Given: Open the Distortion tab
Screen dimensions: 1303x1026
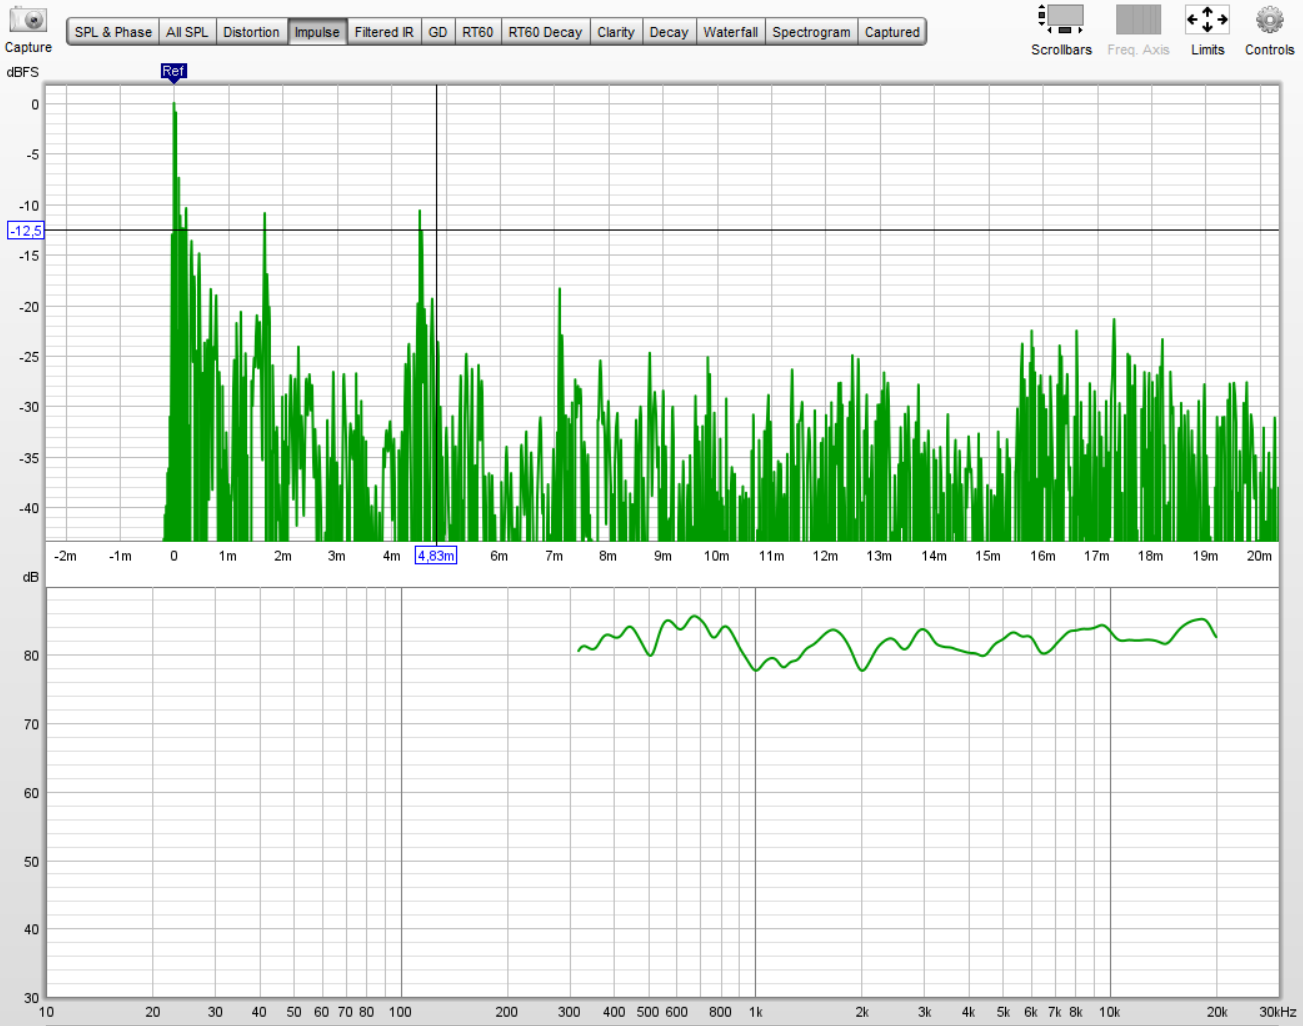Looking at the screenshot, I should point(251,32).
